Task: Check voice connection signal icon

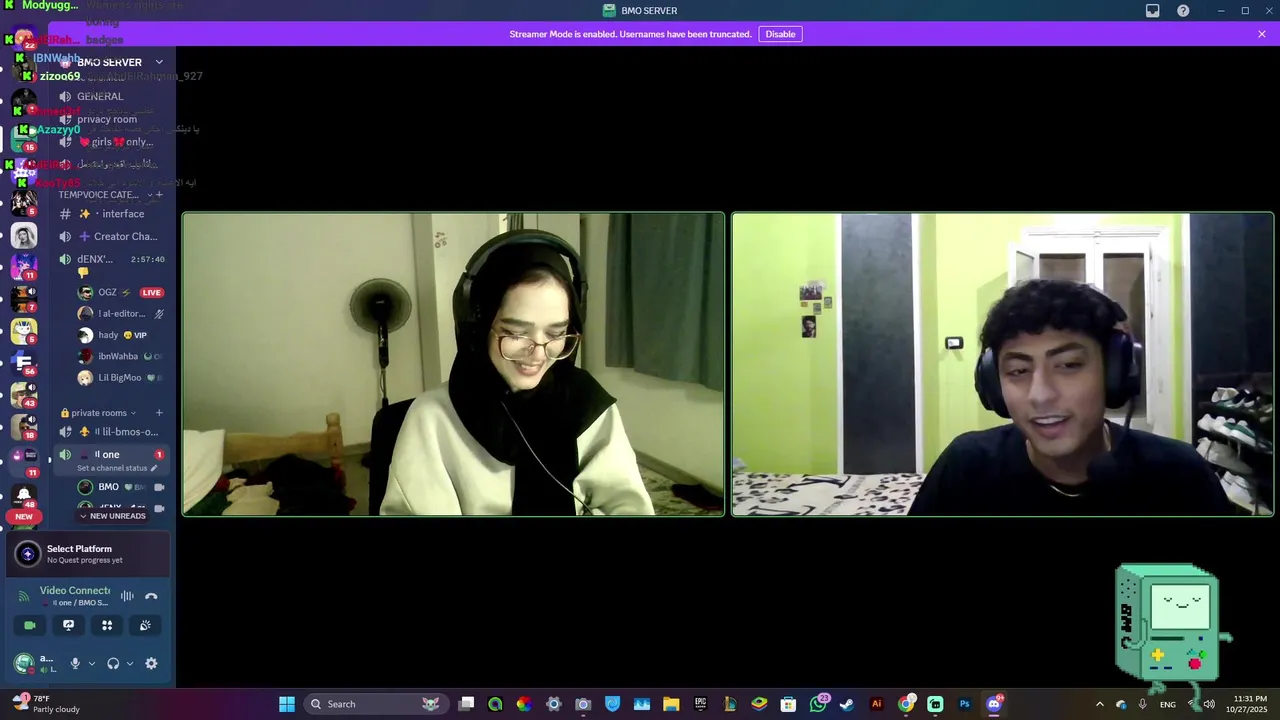Action: (24, 596)
